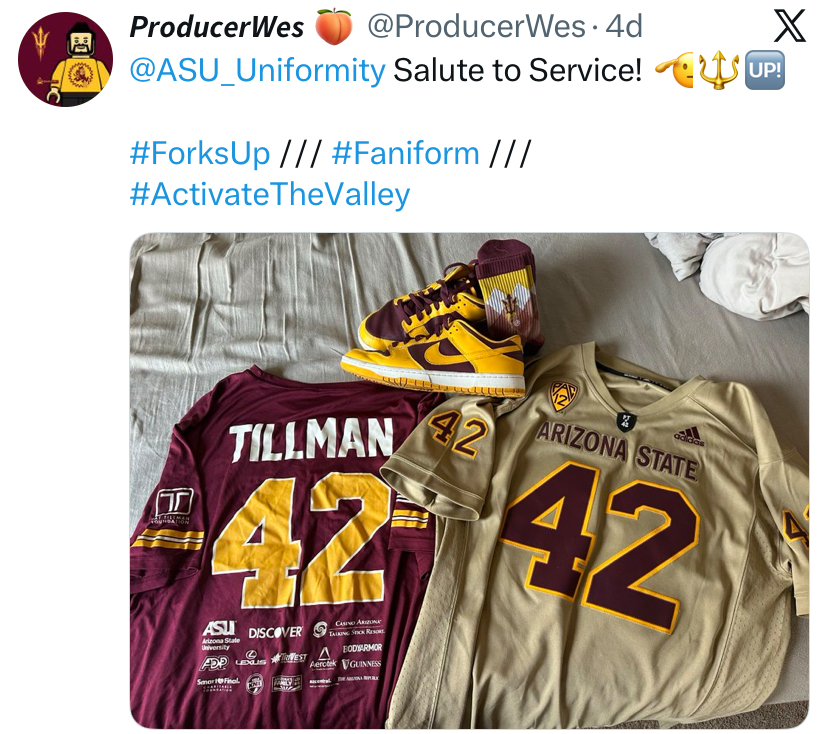Click the blue UP! emoji
Viewport: 828px width, 734px height.
765,71
